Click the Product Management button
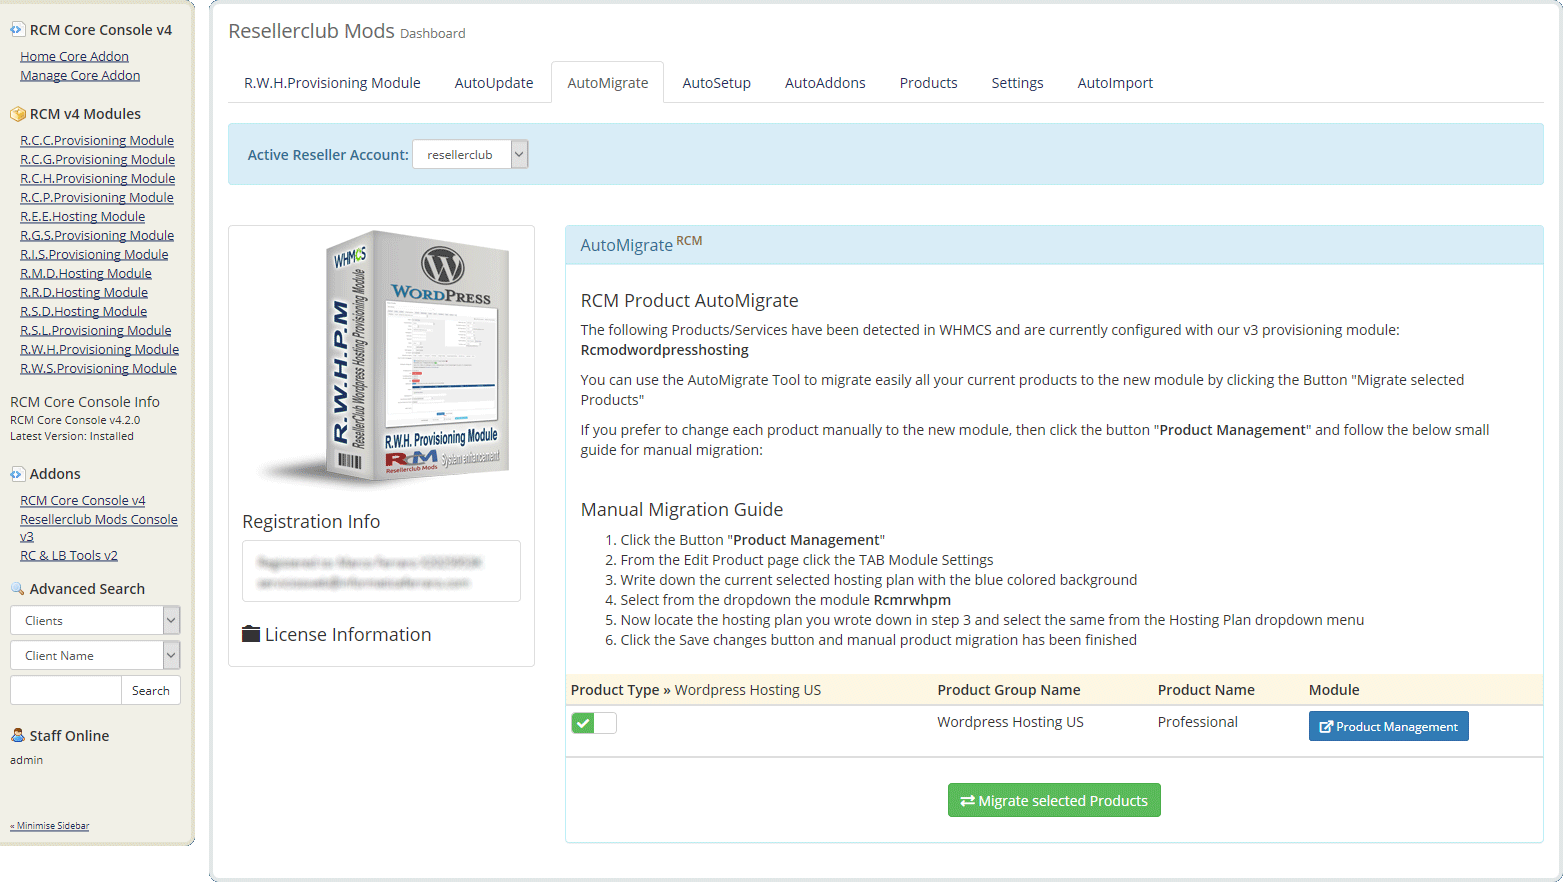The height and width of the screenshot is (882, 1563). pos(1388,726)
